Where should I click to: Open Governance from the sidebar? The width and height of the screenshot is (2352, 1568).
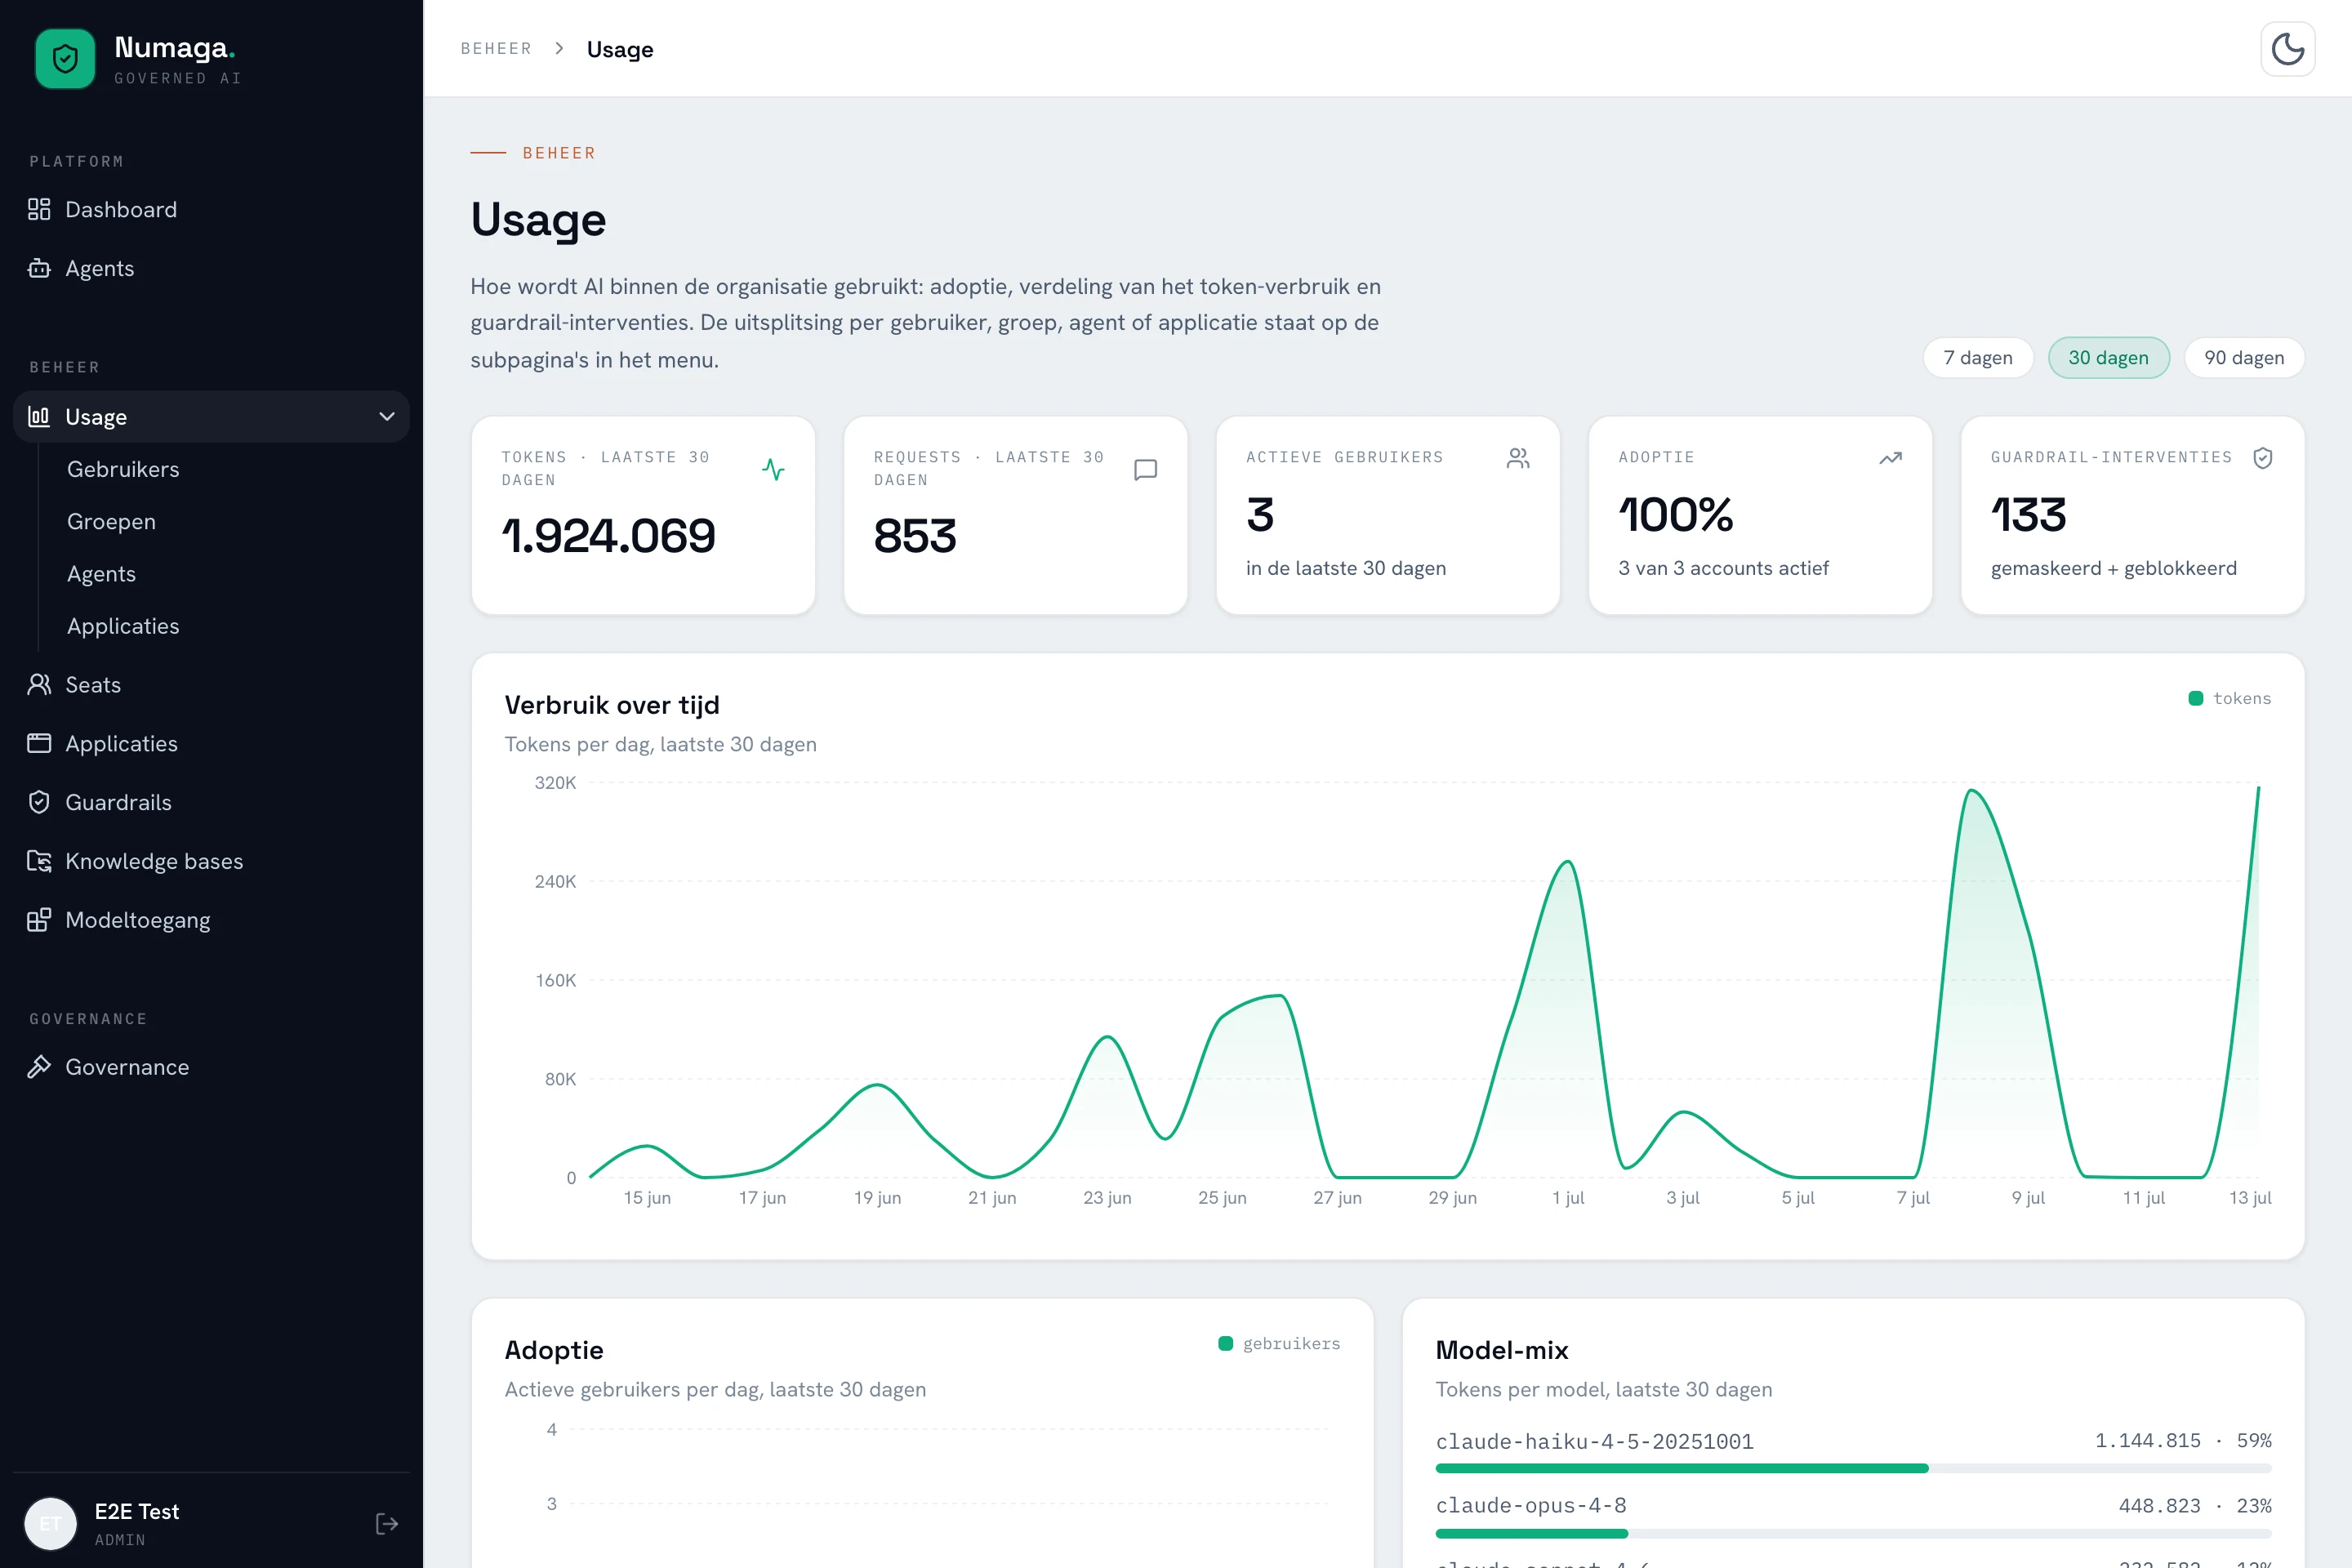[211, 1067]
